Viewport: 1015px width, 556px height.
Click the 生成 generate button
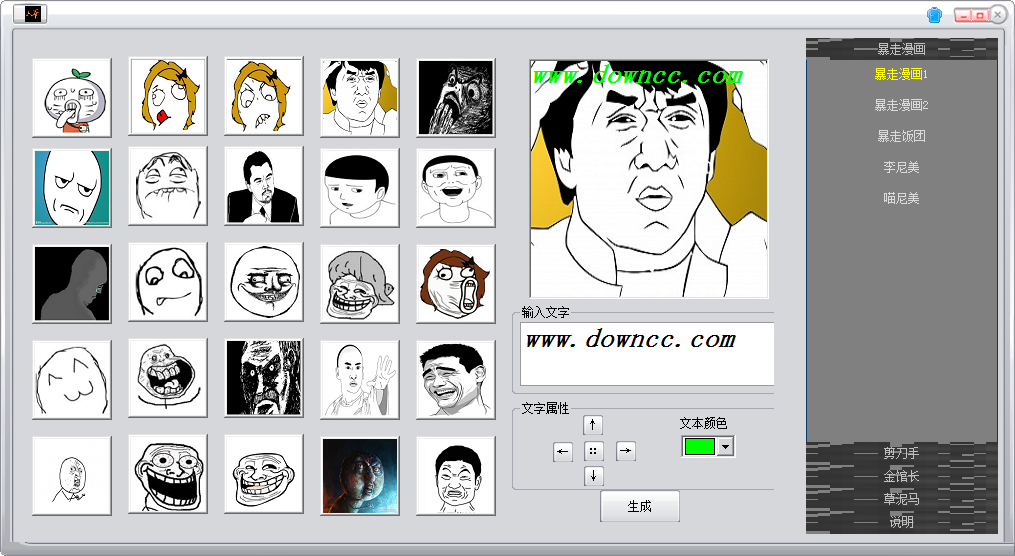point(640,506)
